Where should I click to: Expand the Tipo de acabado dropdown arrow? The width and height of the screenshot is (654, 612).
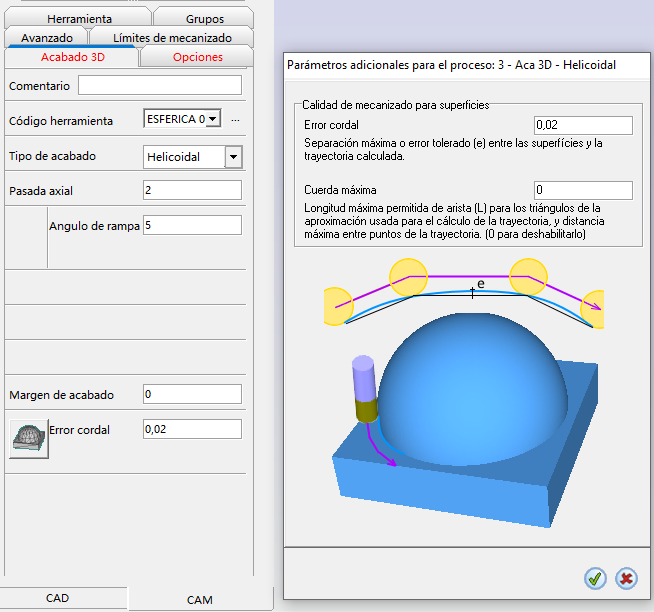coord(233,157)
